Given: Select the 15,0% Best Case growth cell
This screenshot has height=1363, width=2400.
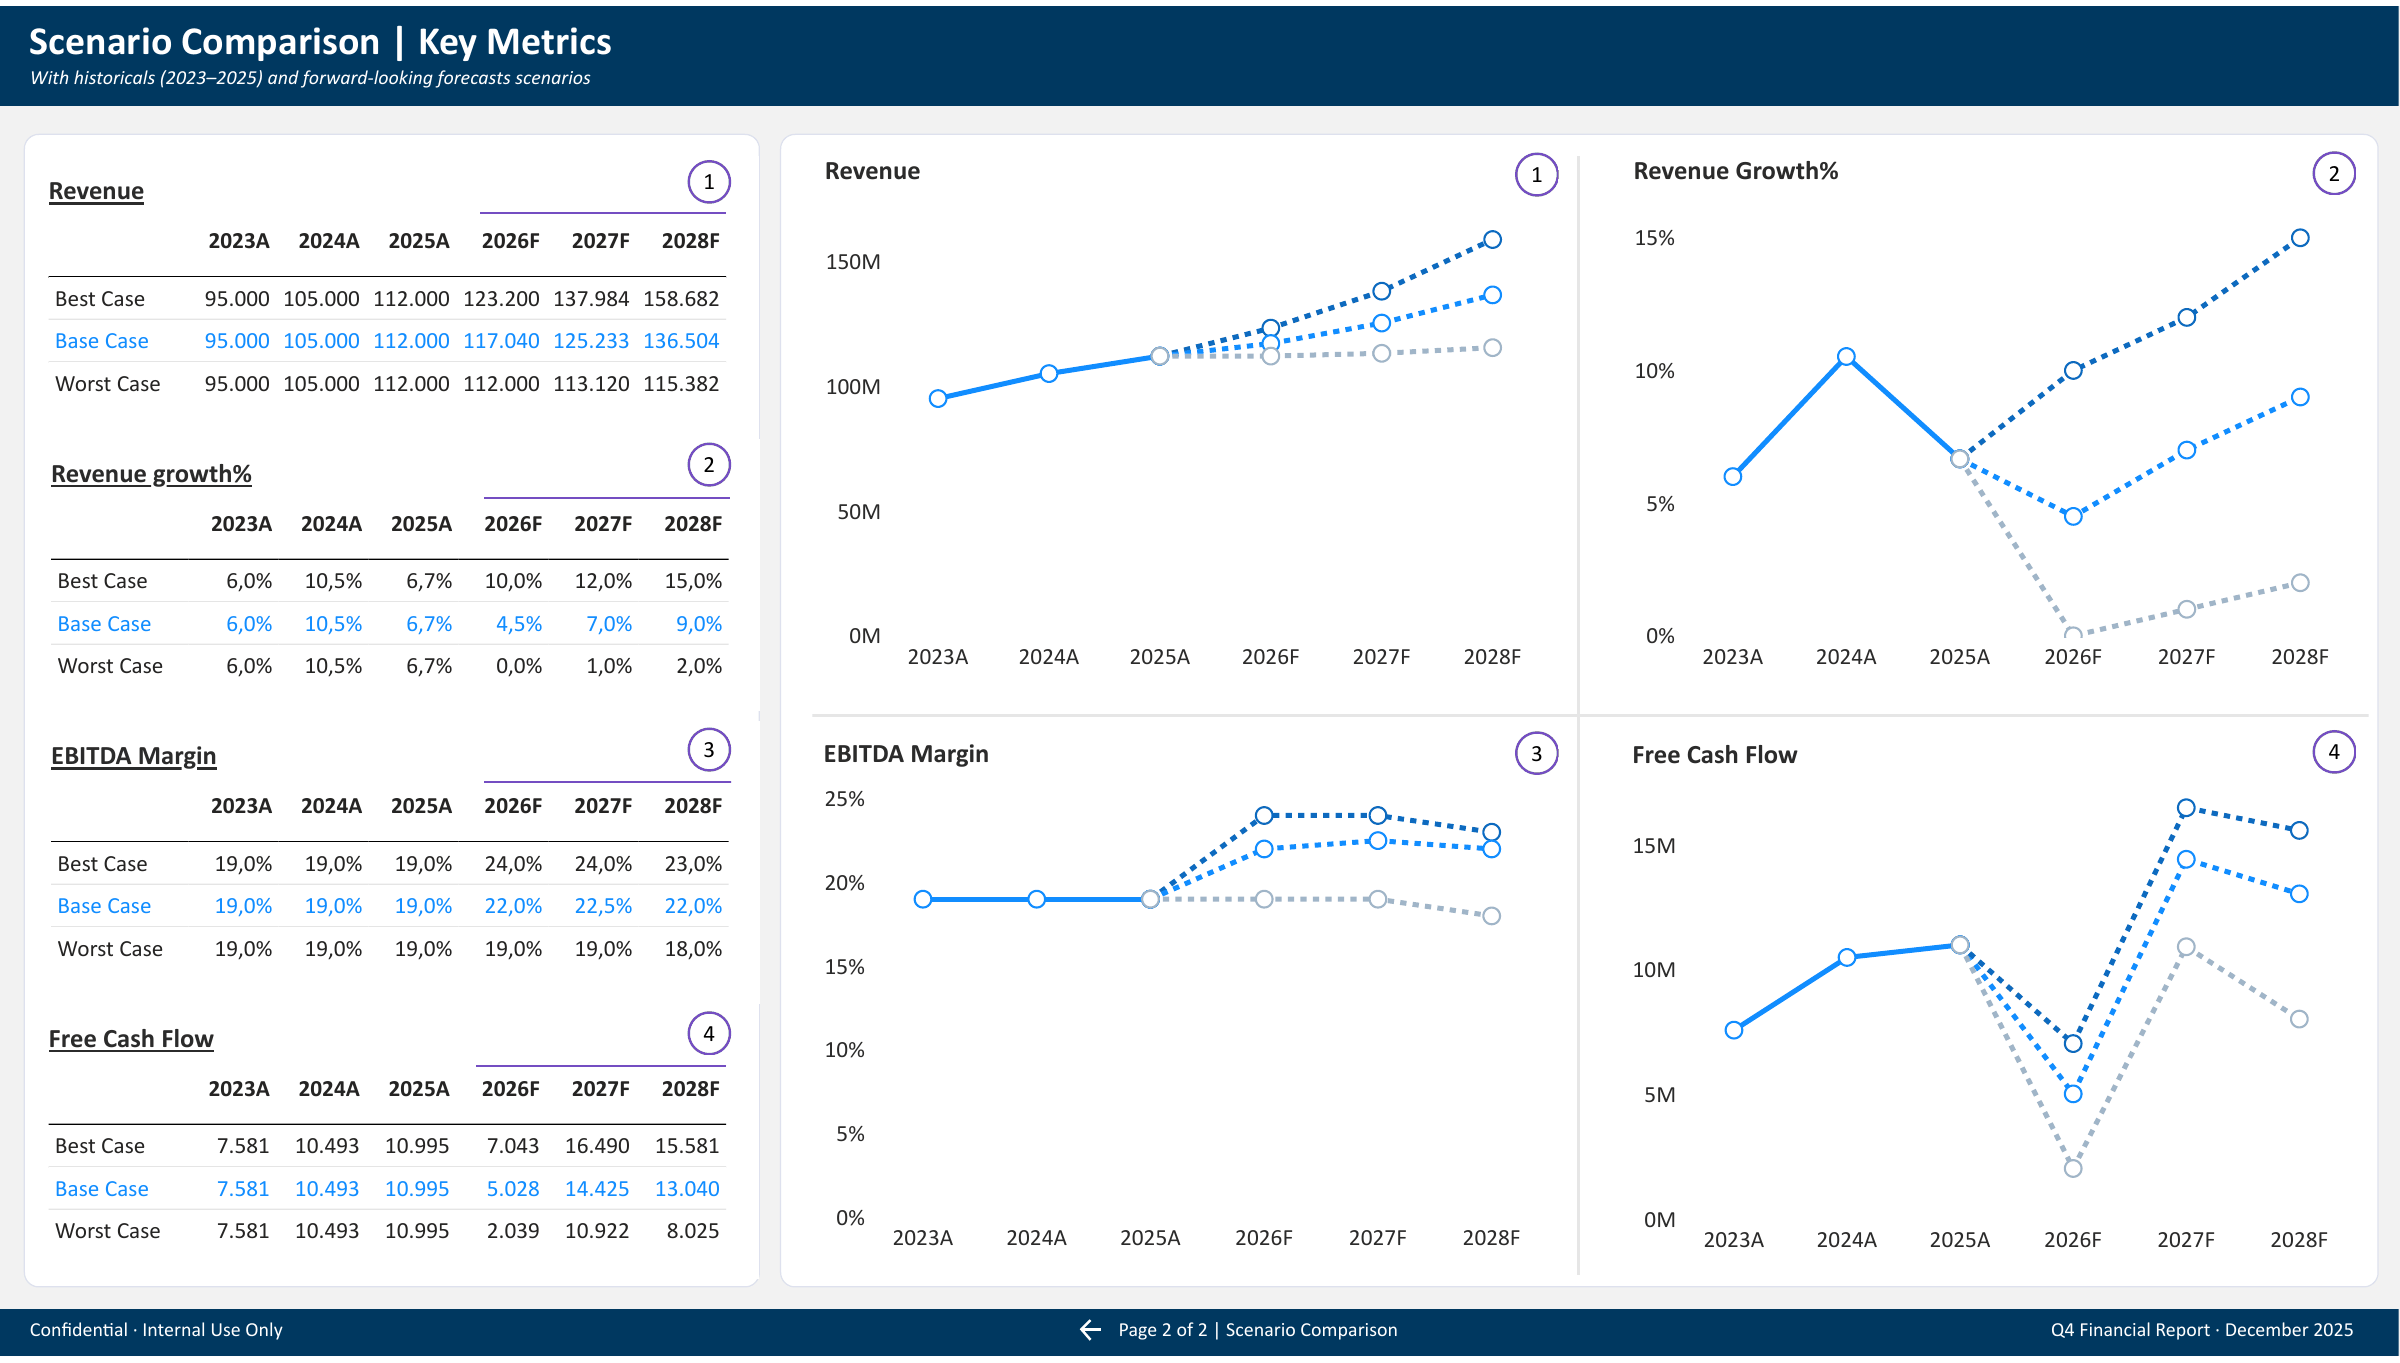Looking at the screenshot, I should click(x=693, y=581).
